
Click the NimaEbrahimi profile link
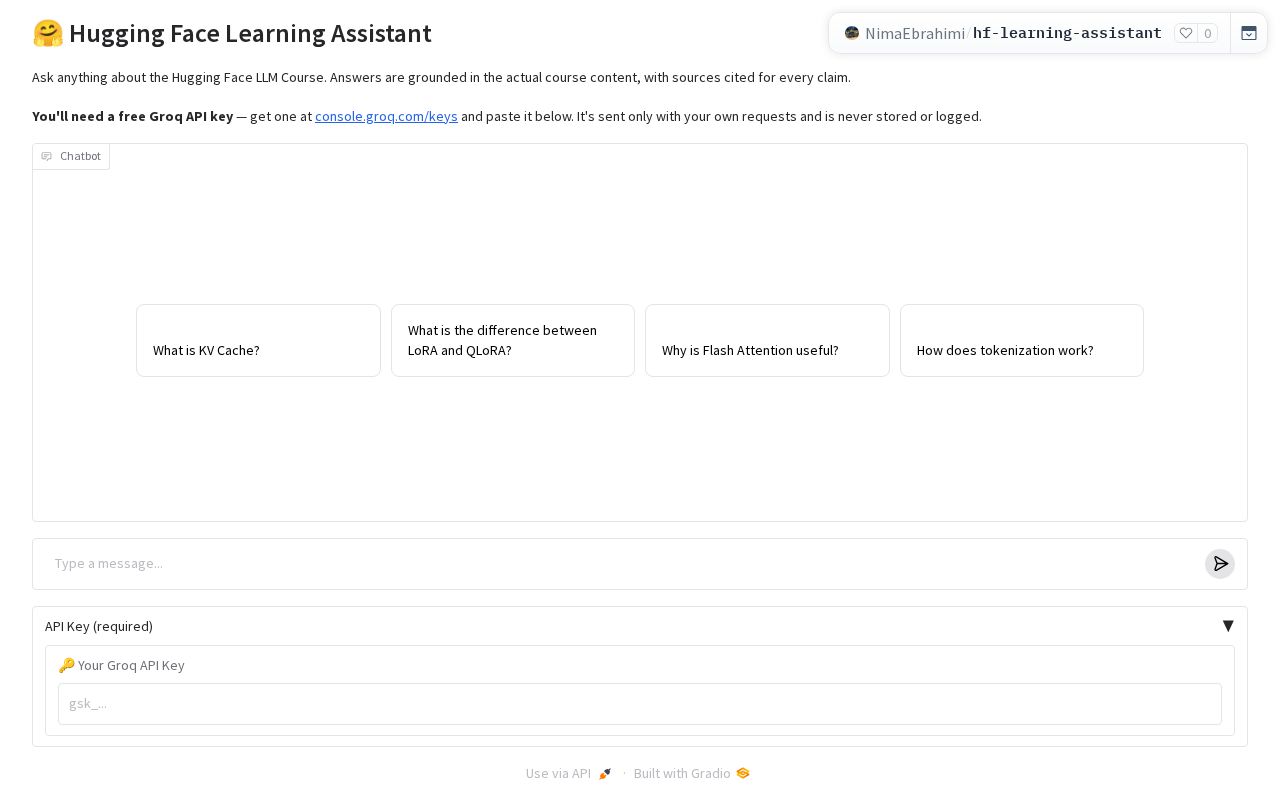point(915,33)
